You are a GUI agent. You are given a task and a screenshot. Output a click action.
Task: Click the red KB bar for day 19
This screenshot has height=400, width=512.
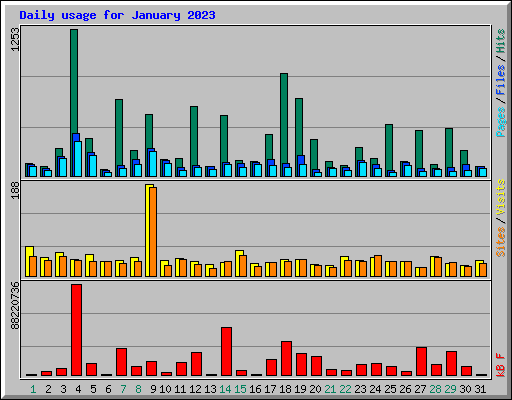(301, 365)
